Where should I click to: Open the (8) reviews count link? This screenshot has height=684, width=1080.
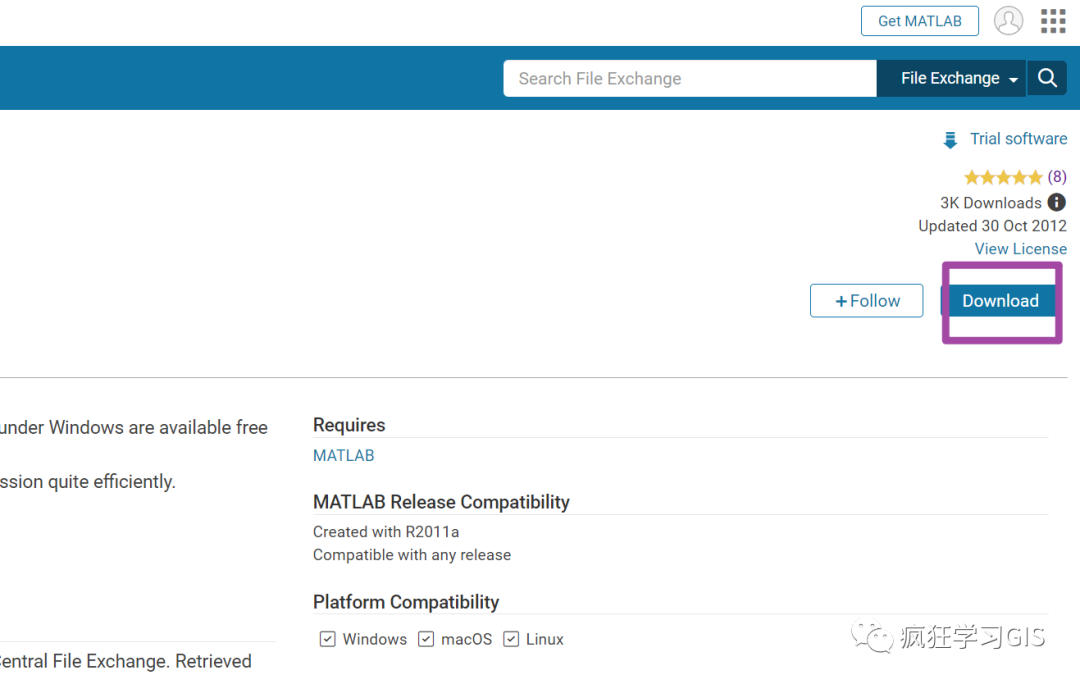click(x=1057, y=177)
